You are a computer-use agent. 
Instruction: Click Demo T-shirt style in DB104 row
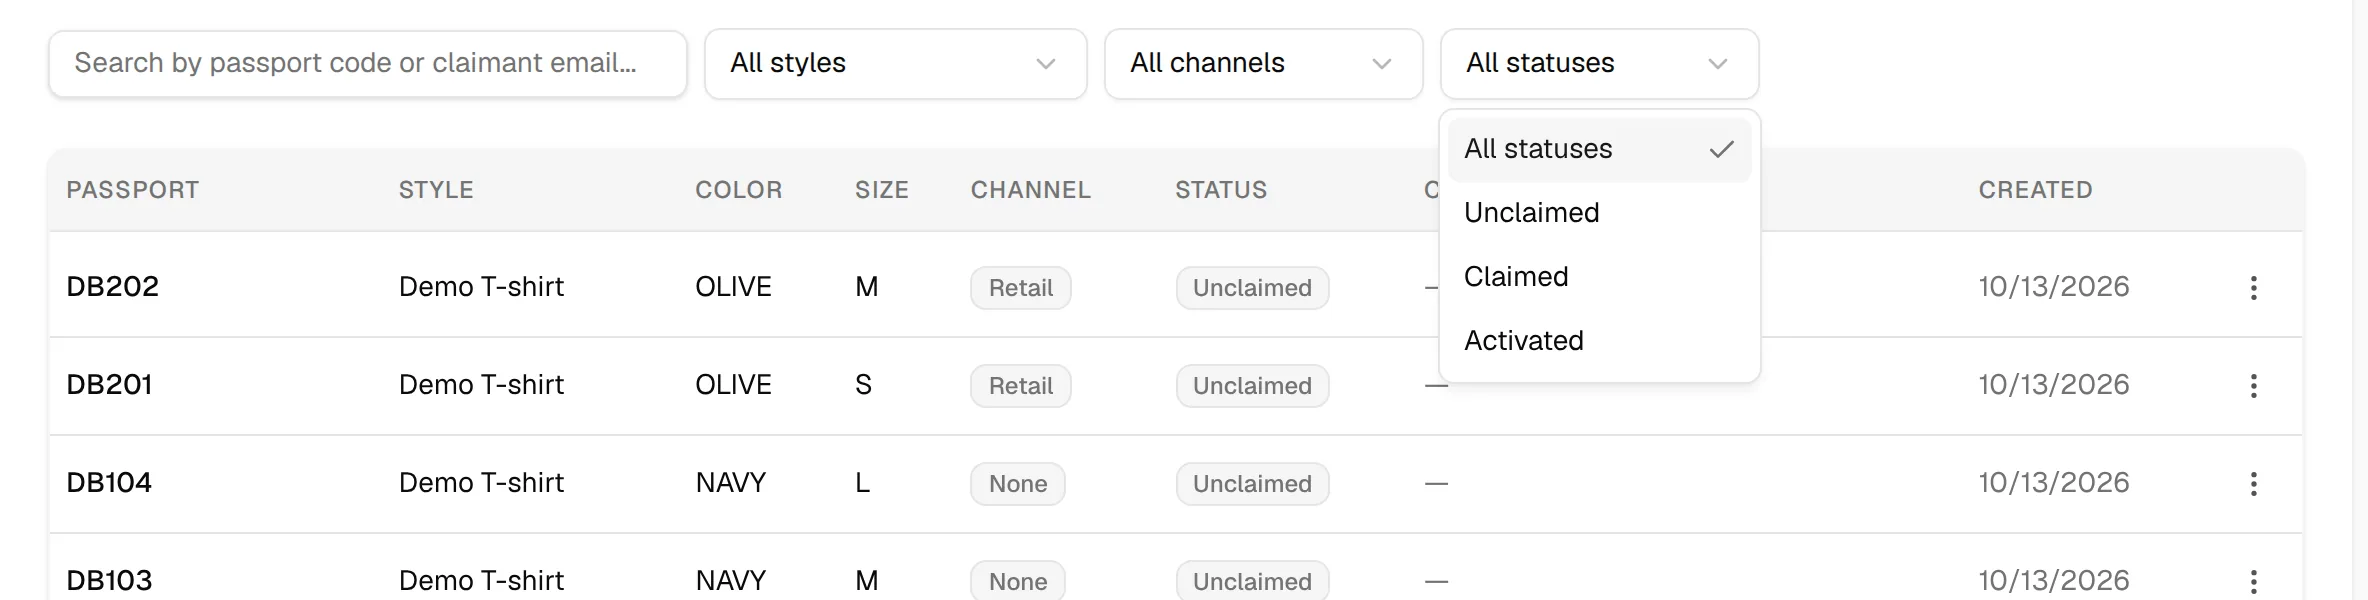point(481,483)
